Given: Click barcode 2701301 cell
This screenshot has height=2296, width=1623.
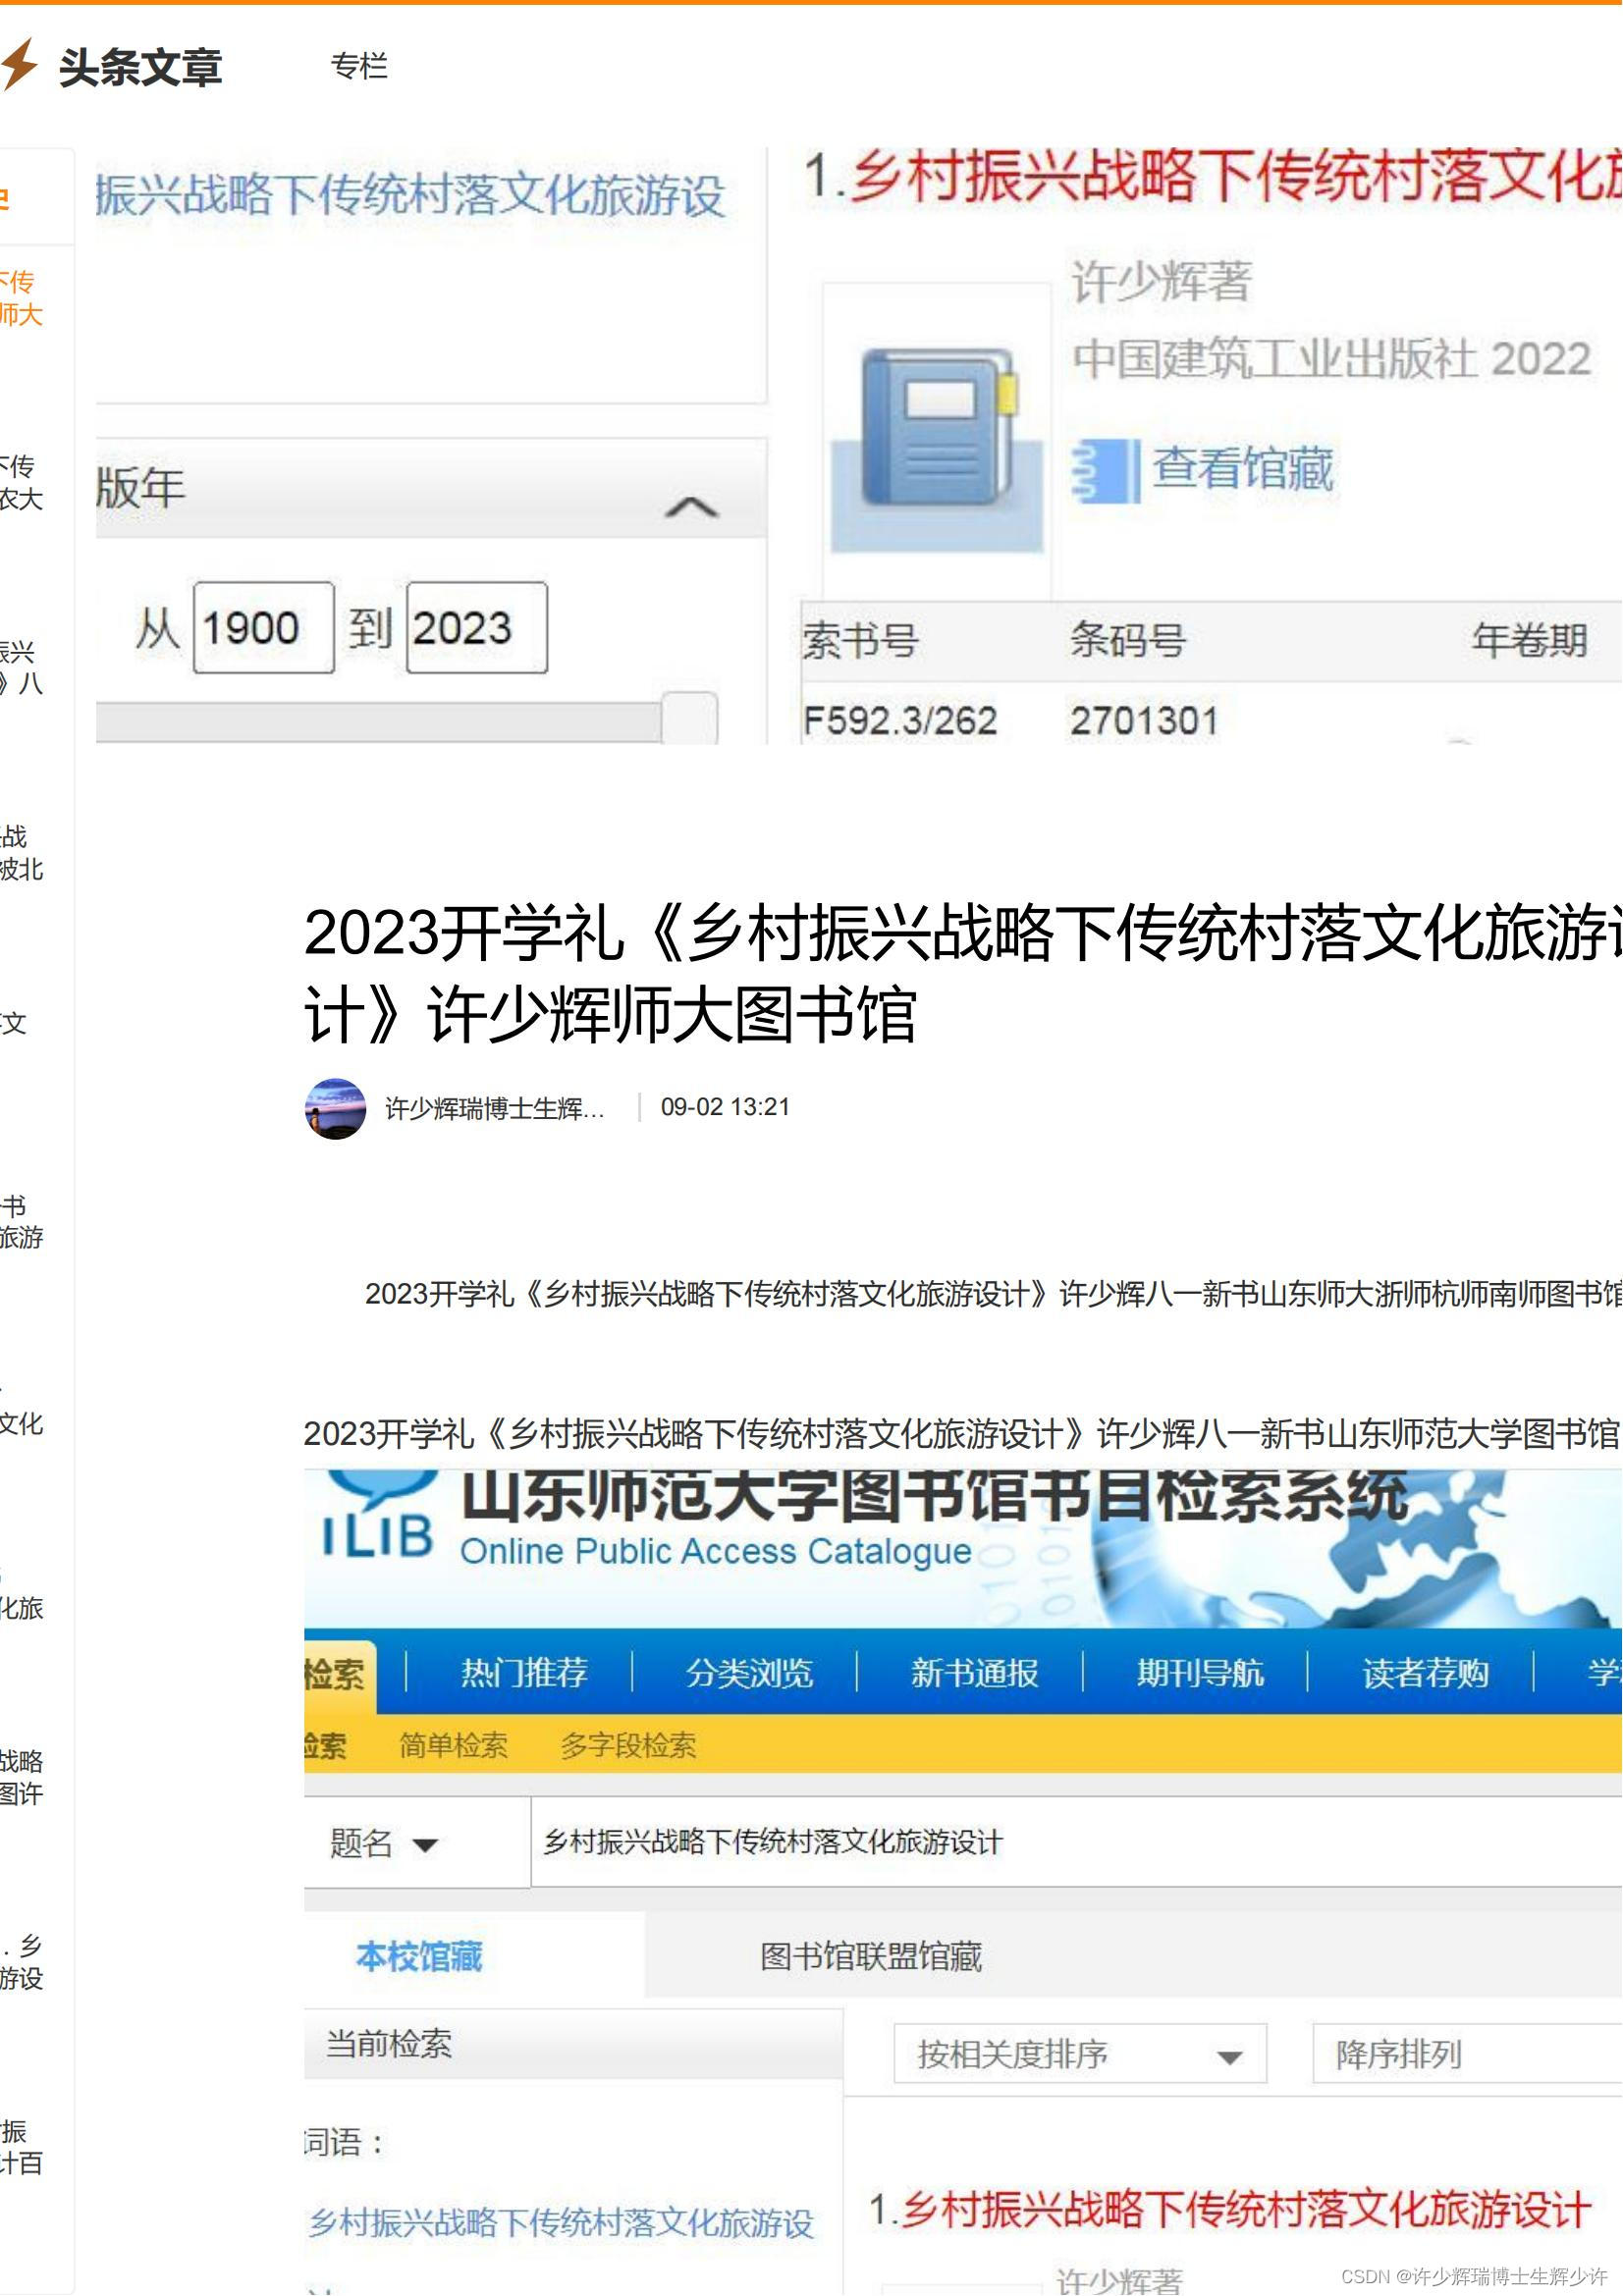Looking at the screenshot, I should (1144, 720).
